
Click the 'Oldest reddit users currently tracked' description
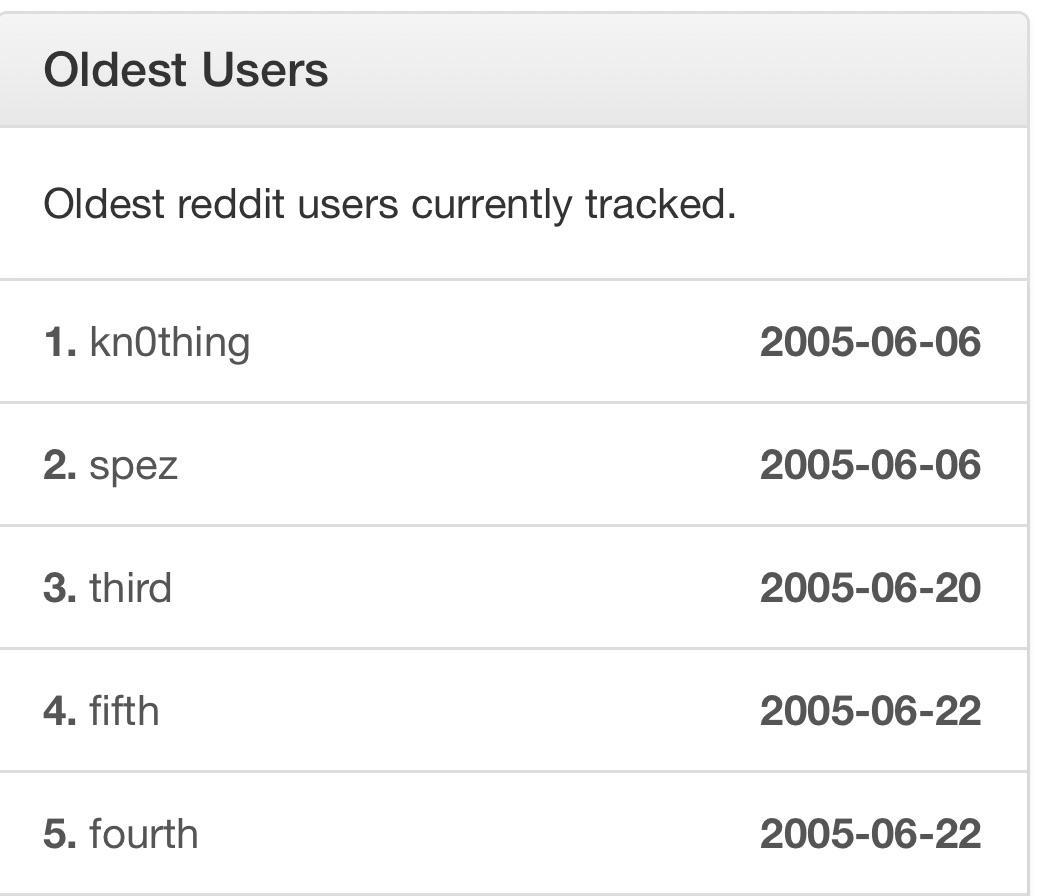click(390, 204)
